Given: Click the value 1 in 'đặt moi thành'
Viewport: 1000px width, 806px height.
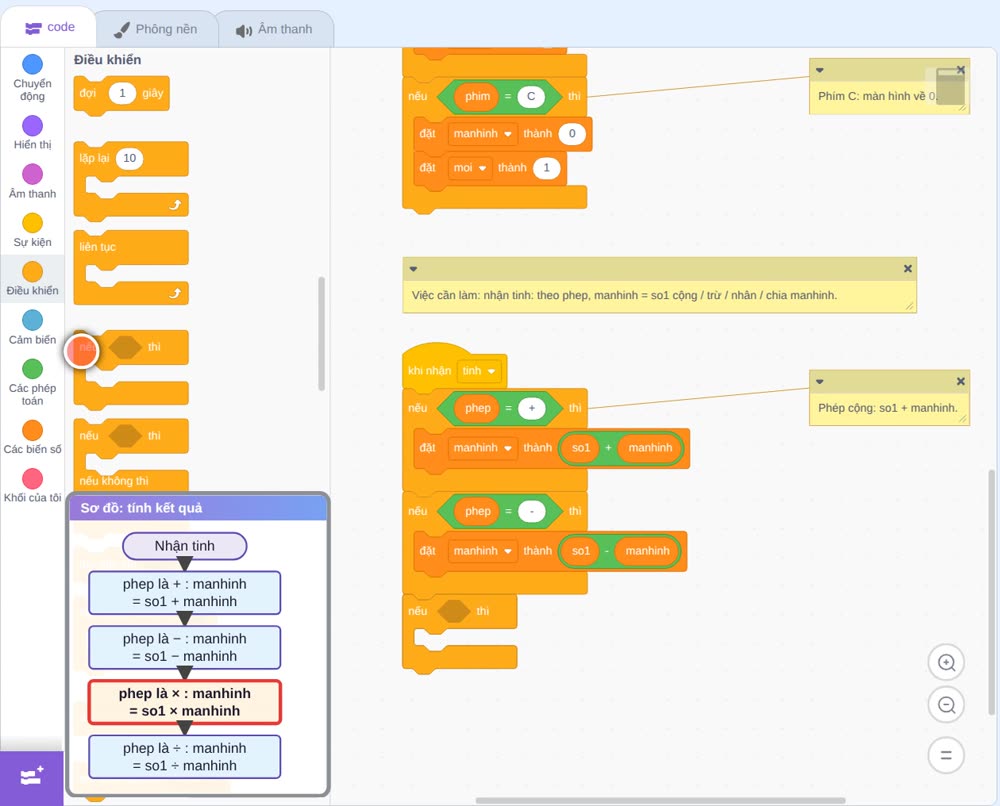Looking at the screenshot, I should click(546, 168).
